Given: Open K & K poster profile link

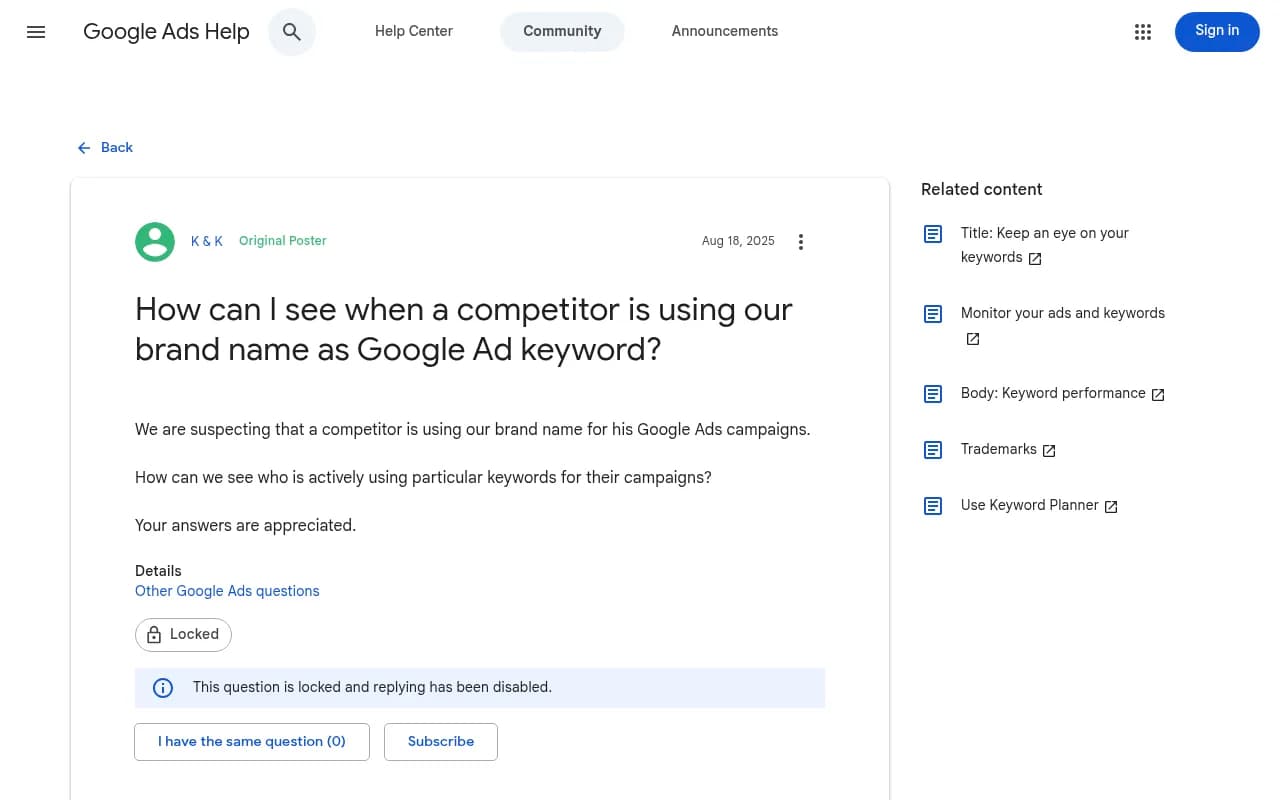Looking at the screenshot, I should tap(207, 241).
